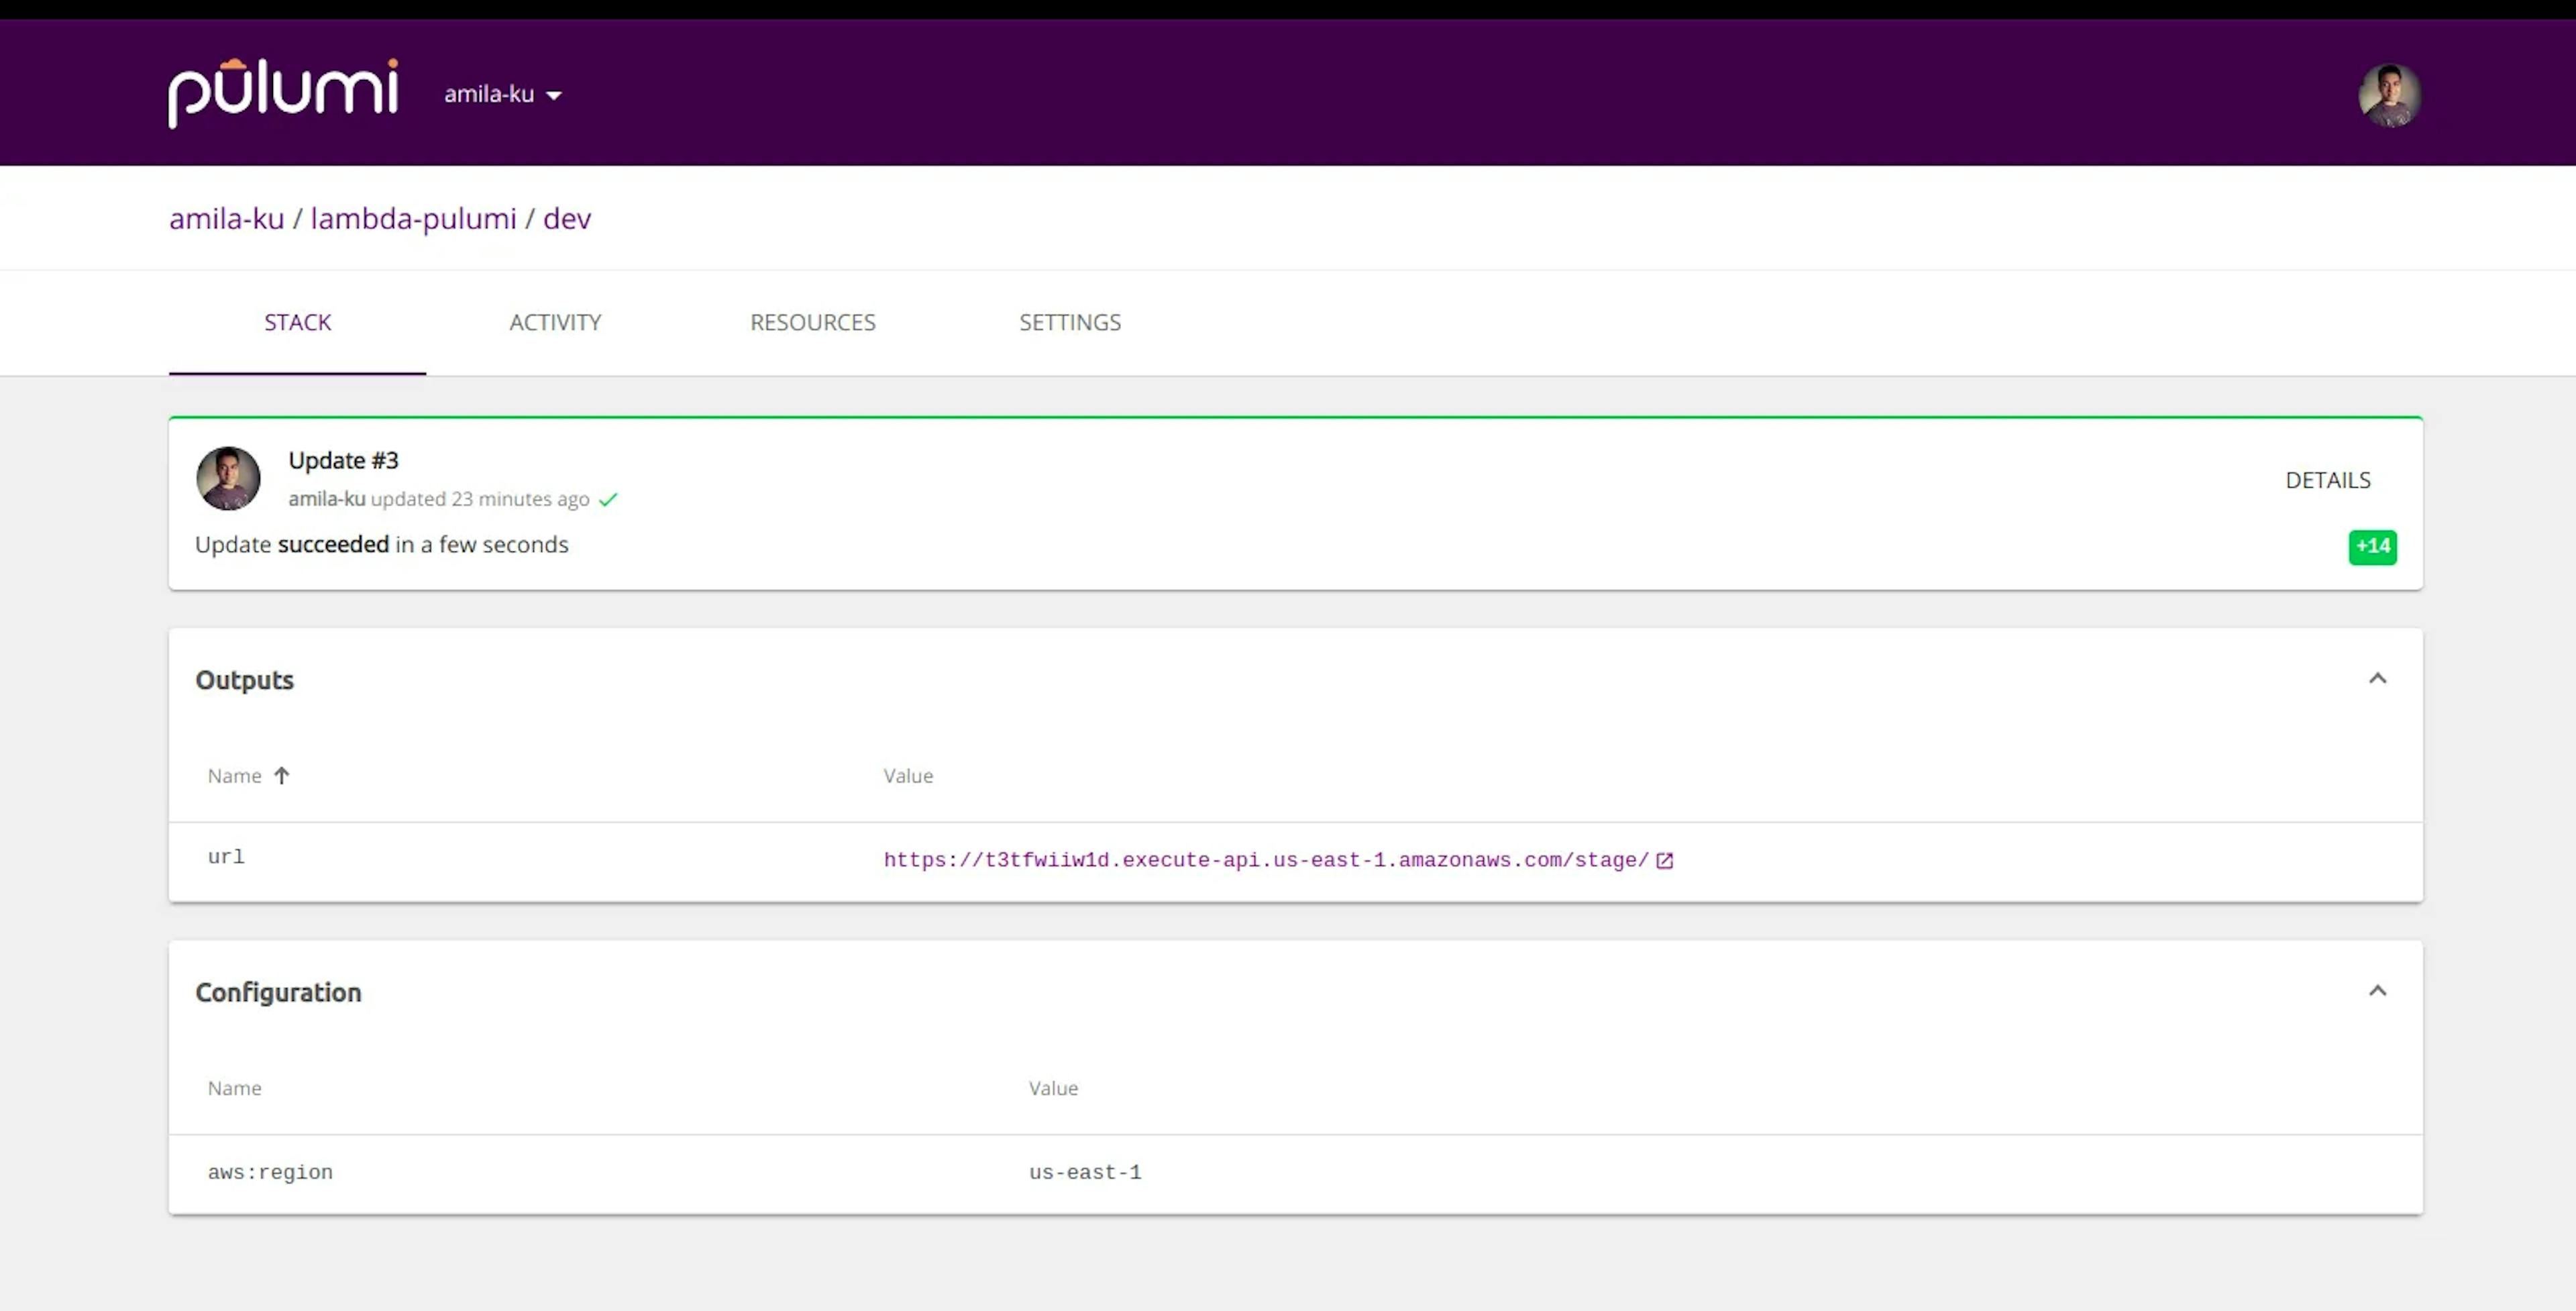Open user avatar menu in header

click(2389, 95)
